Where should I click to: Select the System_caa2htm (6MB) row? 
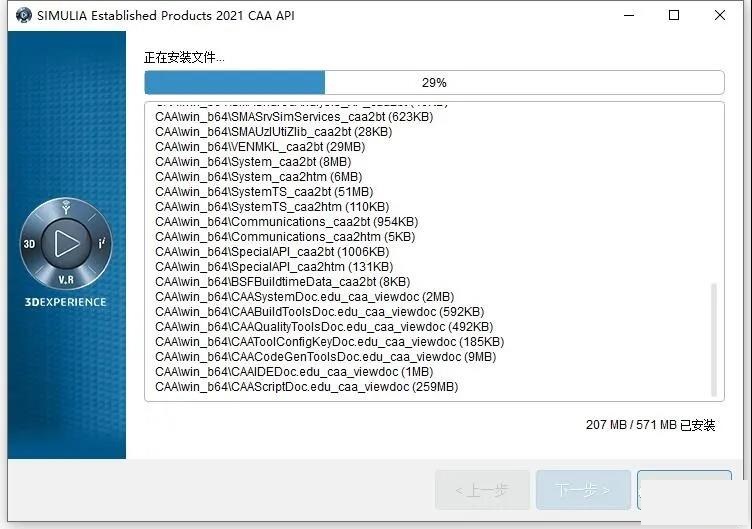[258, 176]
